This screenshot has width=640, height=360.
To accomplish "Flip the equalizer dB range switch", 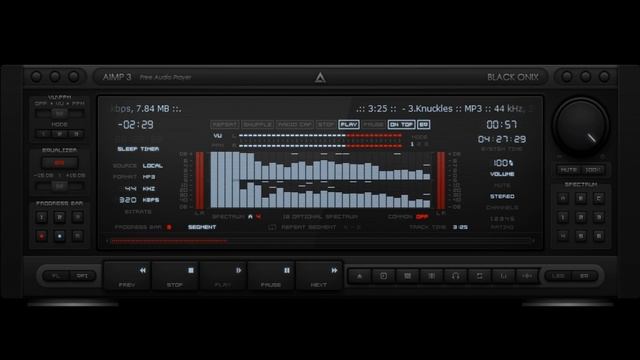I will (x=60, y=186).
